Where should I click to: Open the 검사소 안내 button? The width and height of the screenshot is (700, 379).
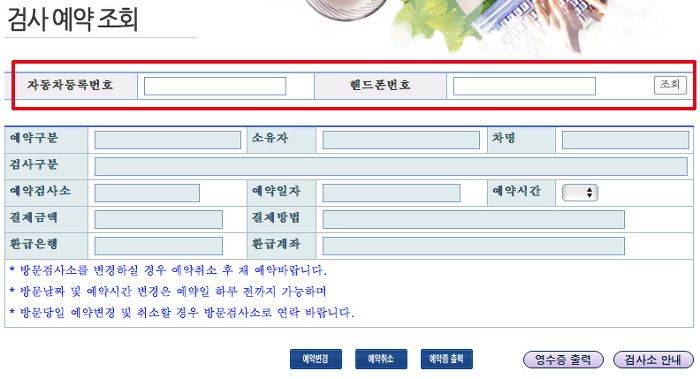point(653,360)
